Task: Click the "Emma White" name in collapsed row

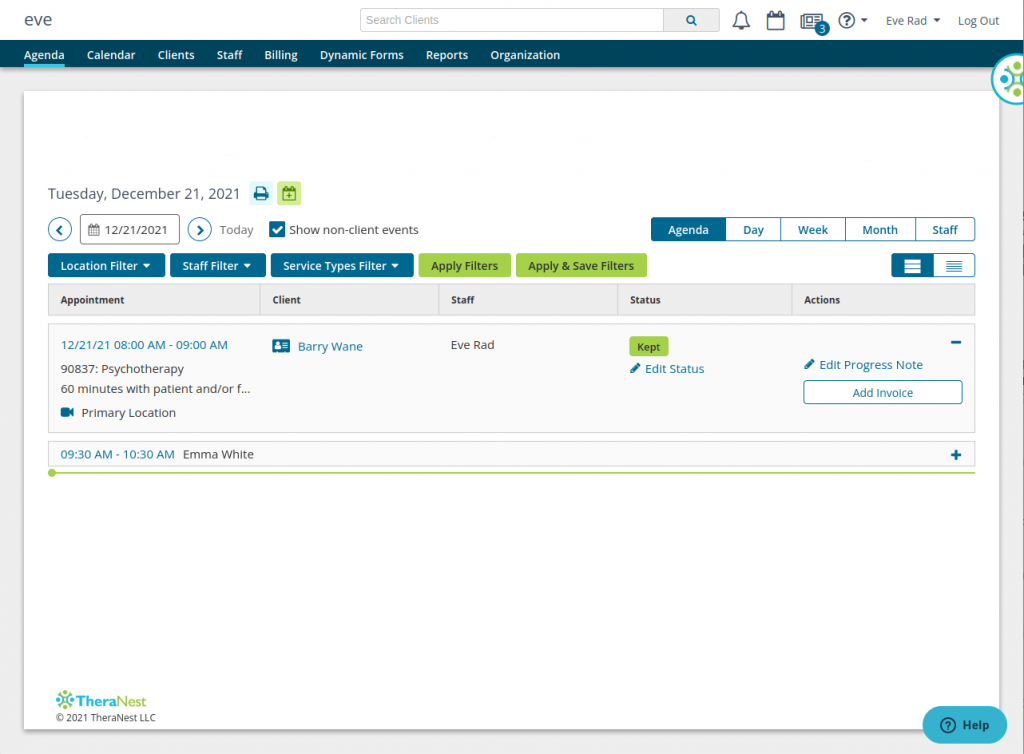Action: point(218,454)
